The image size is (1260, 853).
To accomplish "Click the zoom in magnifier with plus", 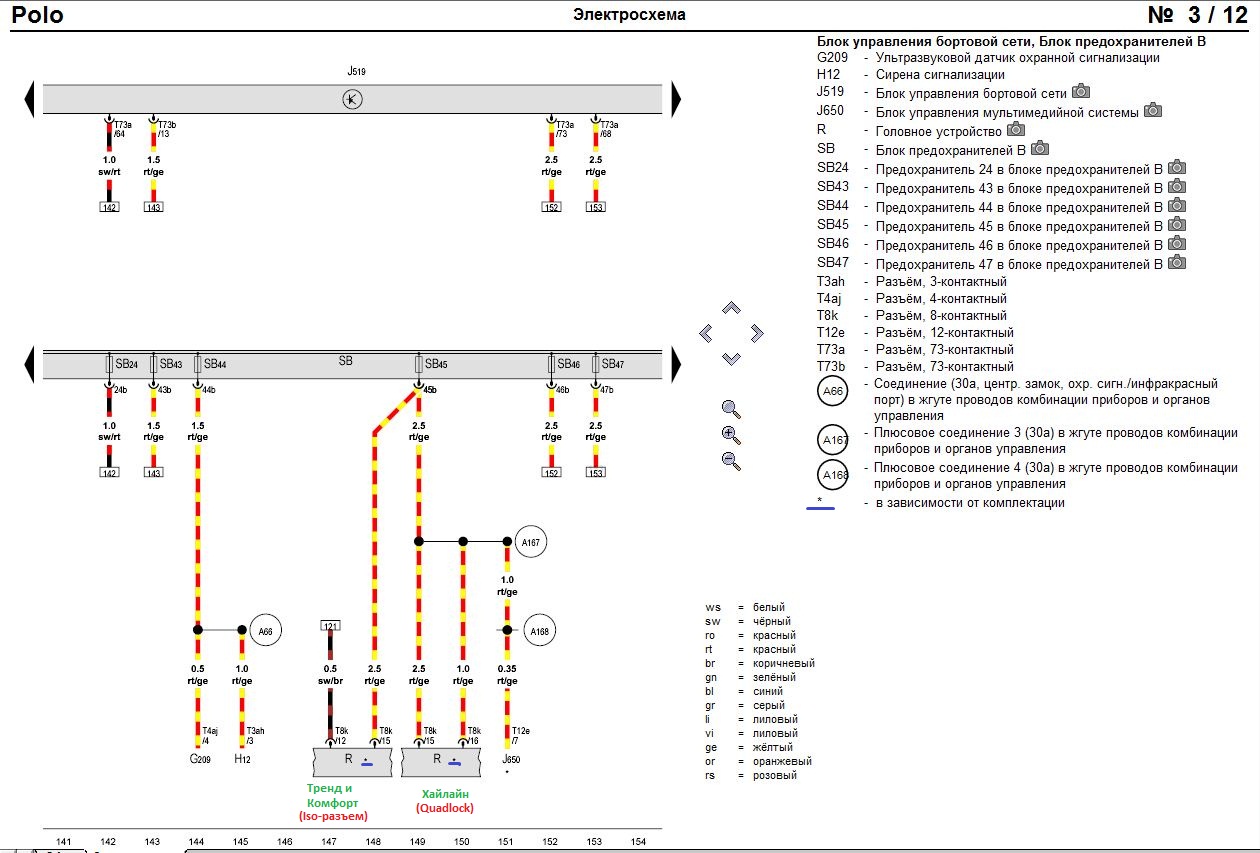I will [731, 435].
